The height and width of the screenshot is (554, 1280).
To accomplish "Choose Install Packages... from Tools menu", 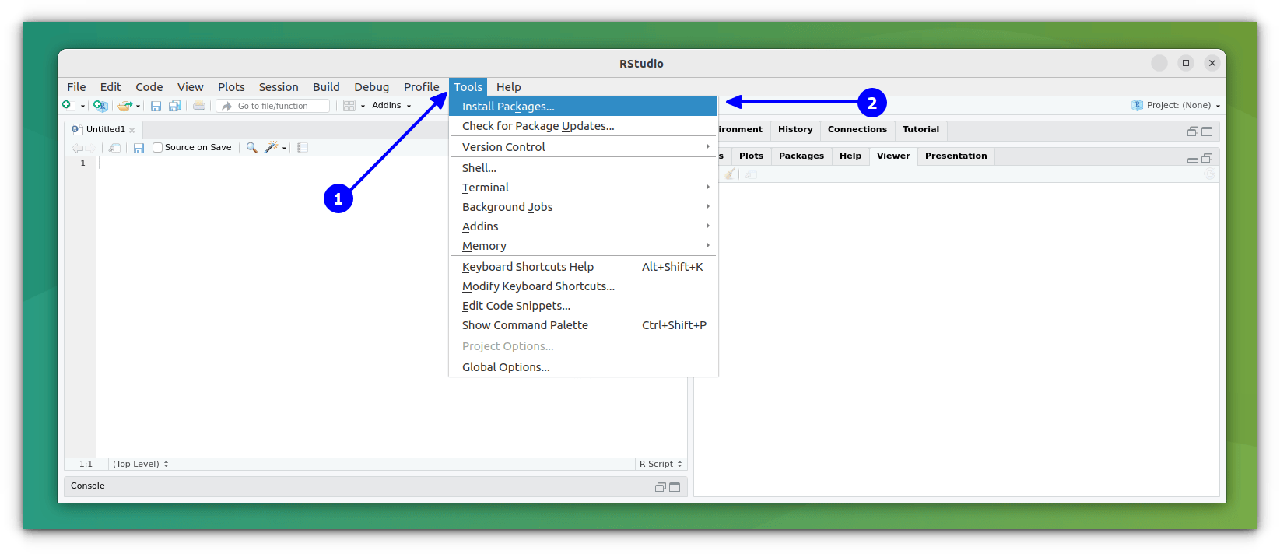I will coord(508,106).
